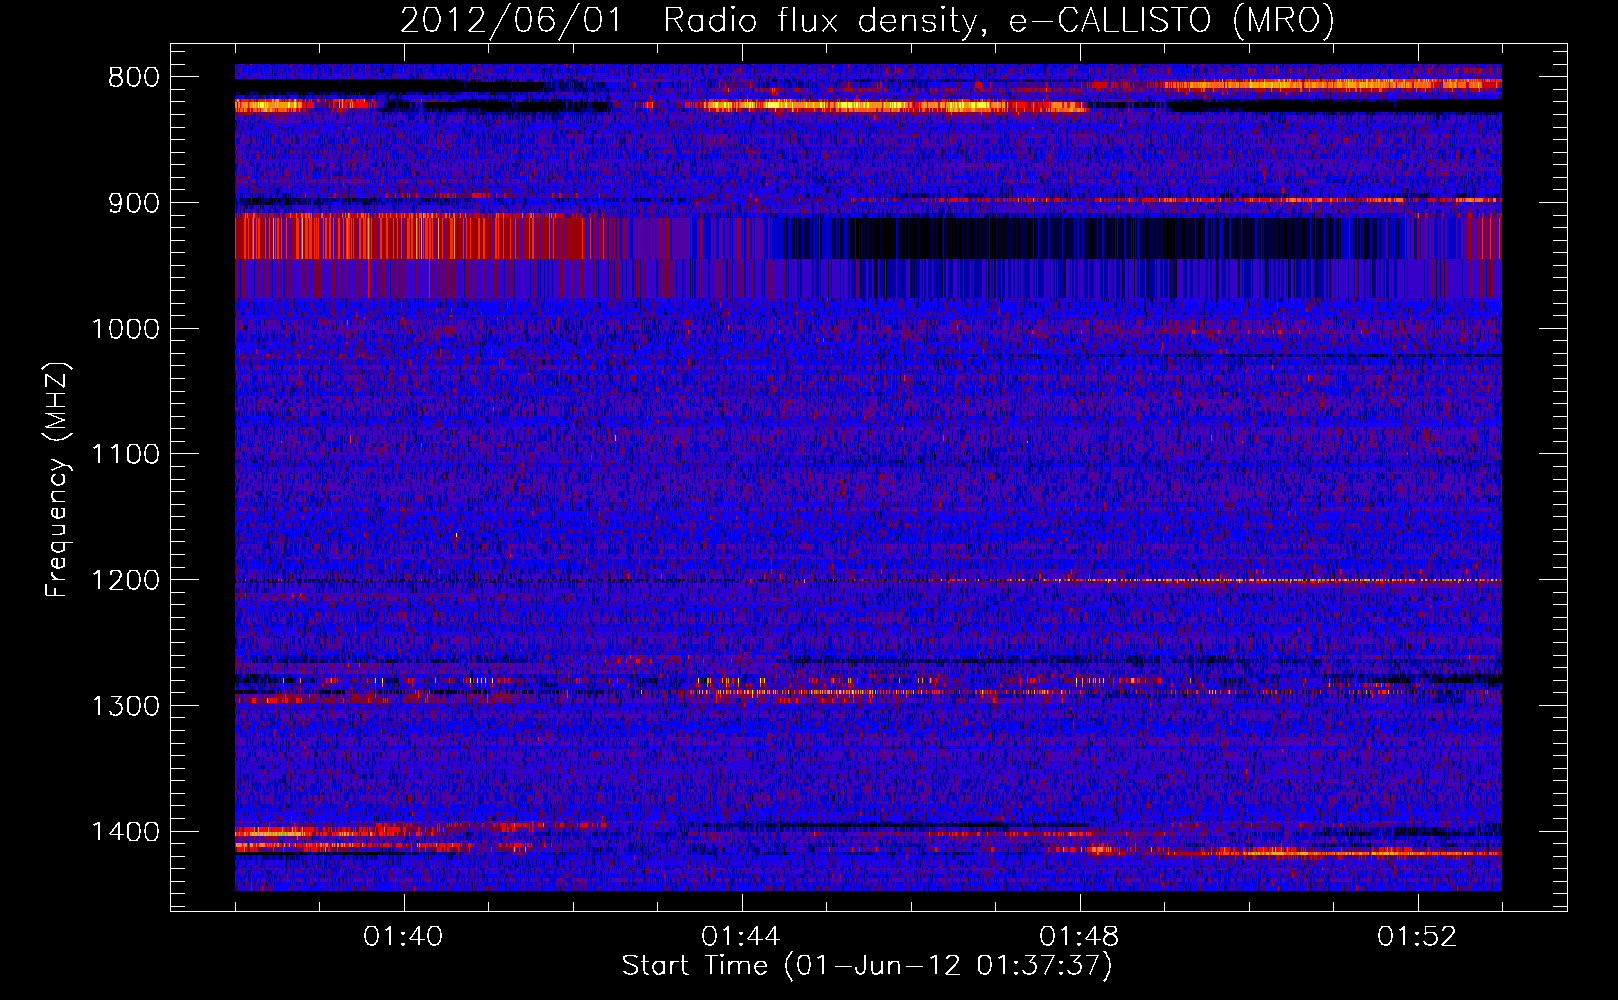
Task: Click the 900 frequency tick label
Action: point(134,203)
